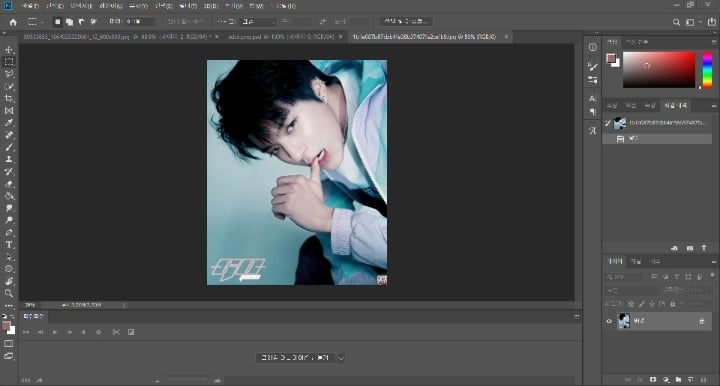Select the Spot Healing Brush tool

pos(9,135)
